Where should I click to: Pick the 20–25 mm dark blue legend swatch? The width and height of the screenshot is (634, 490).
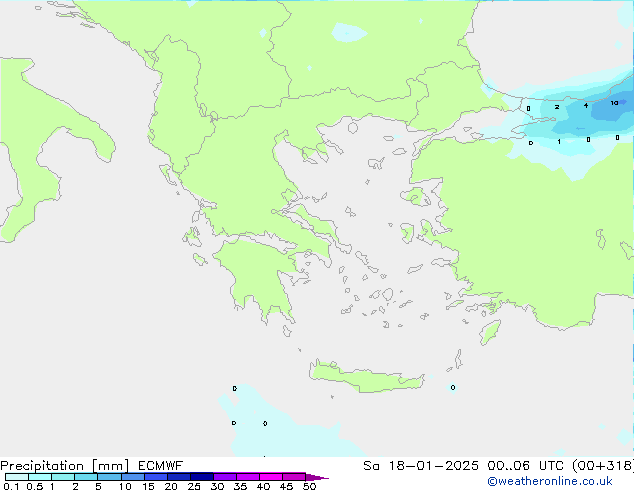[178, 477]
